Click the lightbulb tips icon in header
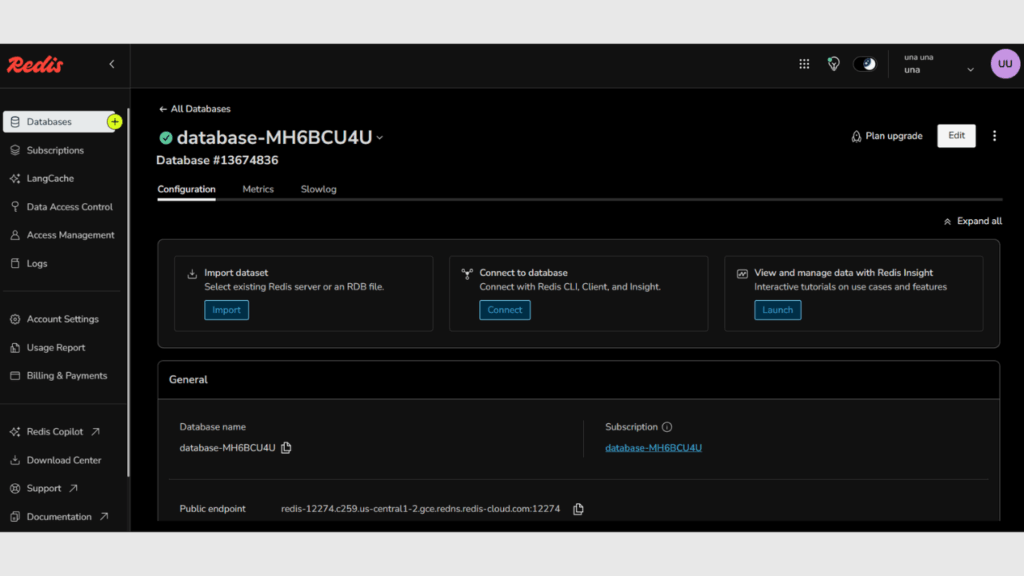Image resolution: width=1024 pixels, height=576 pixels. coord(833,64)
